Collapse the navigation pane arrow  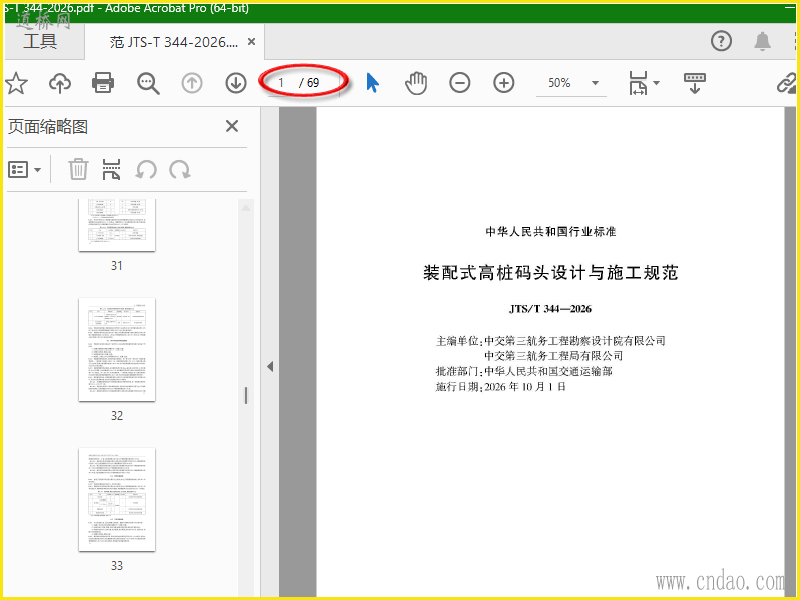270,366
